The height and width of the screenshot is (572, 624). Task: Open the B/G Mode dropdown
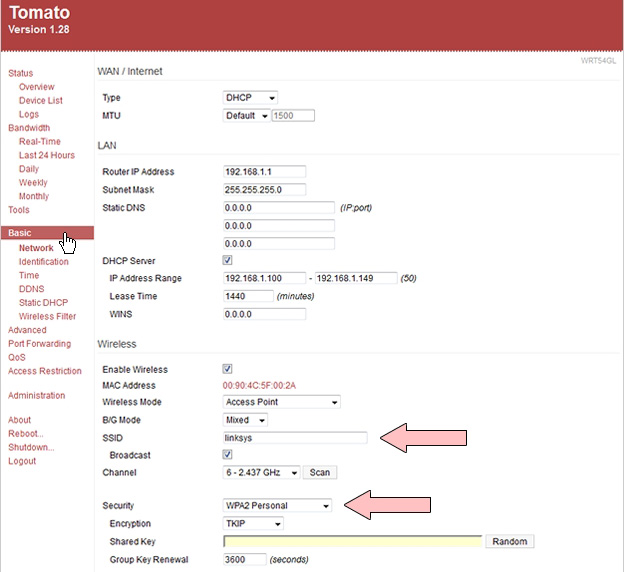(x=251, y=420)
